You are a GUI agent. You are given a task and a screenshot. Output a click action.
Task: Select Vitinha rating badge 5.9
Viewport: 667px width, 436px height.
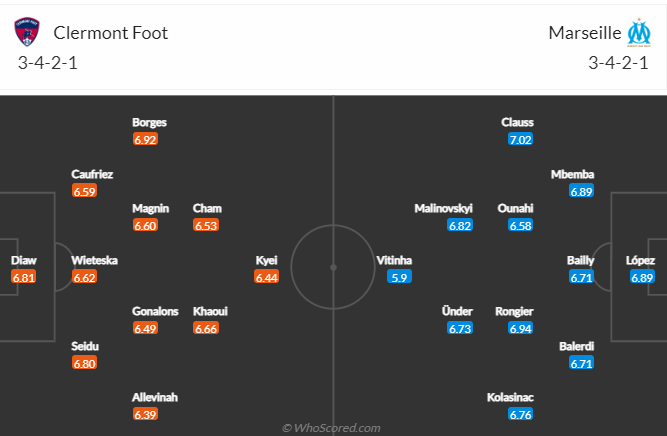click(399, 277)
